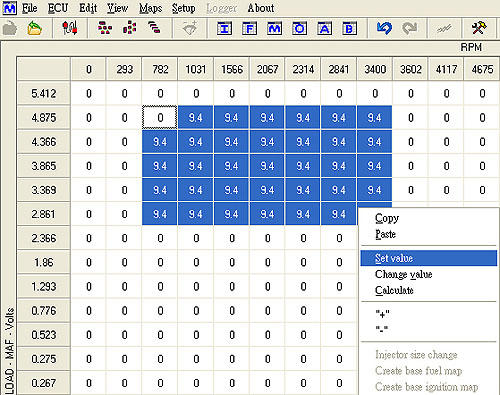Open the Maps menu
The width and height of the screenshot is (500, 395).
click(x=150, y=8)
